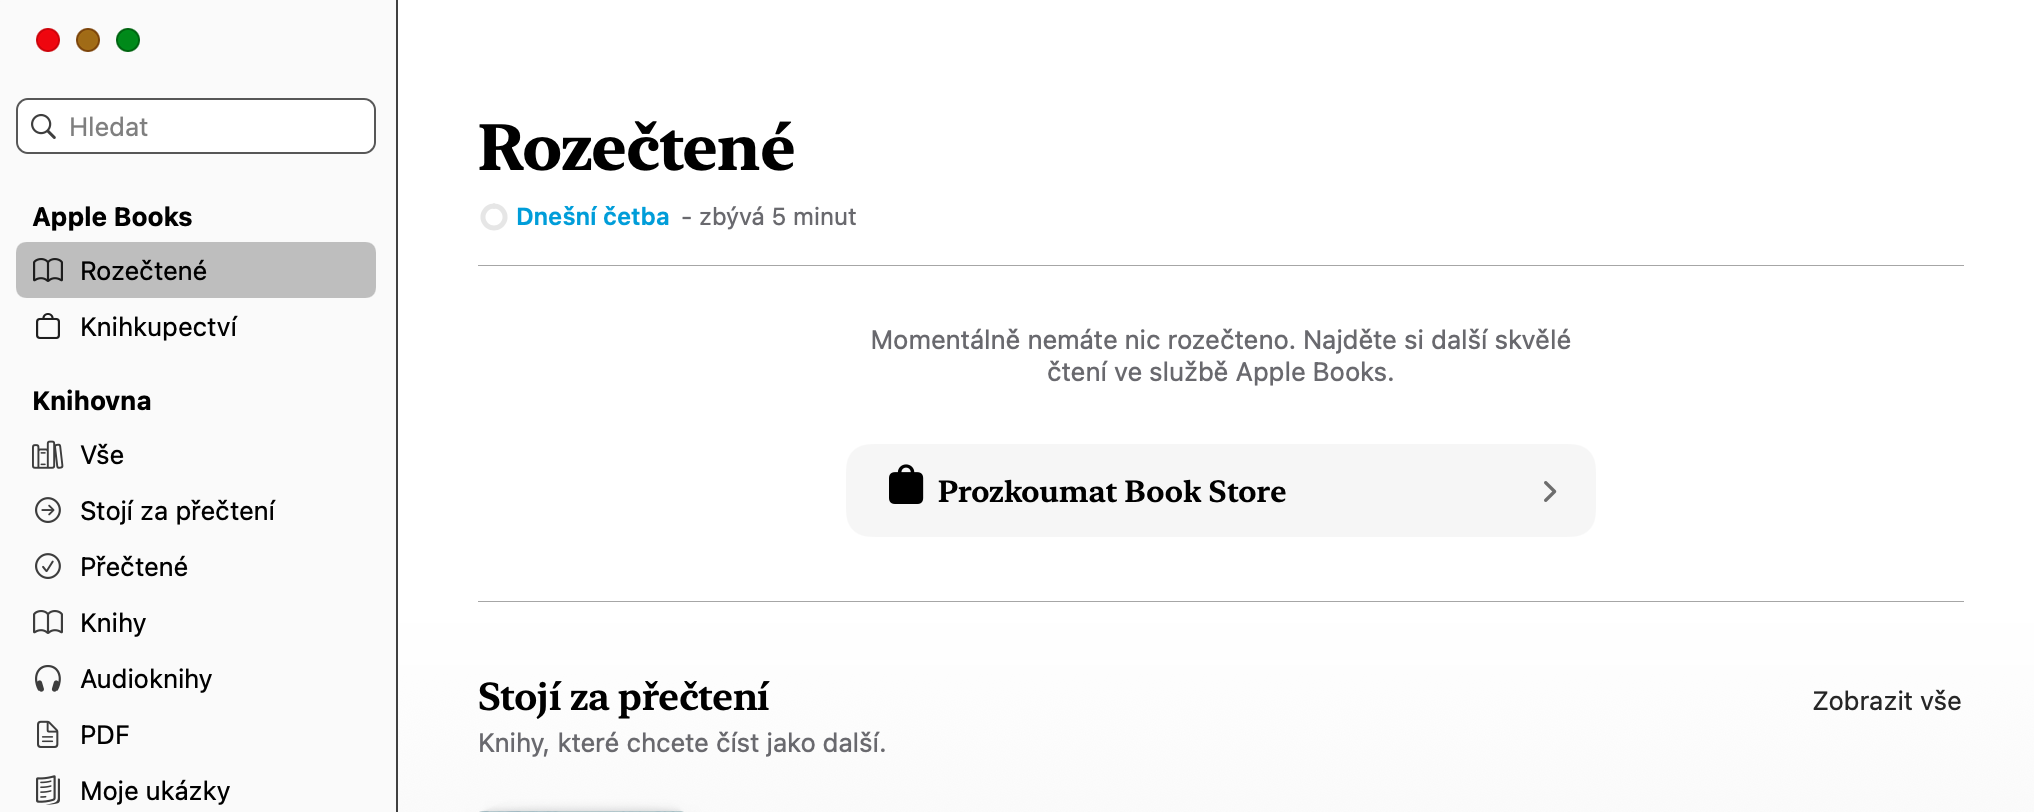Click the Vše library books icon
This screenshot has height=812, width=2034.
point(48,455)
